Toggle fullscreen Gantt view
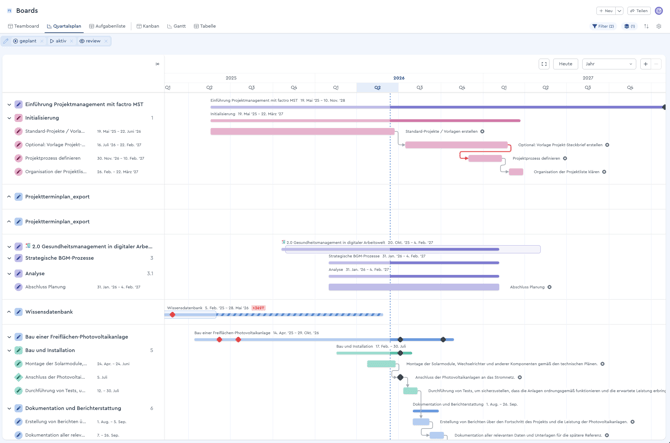This screenshot has height=443, width=670. point(544,64)
